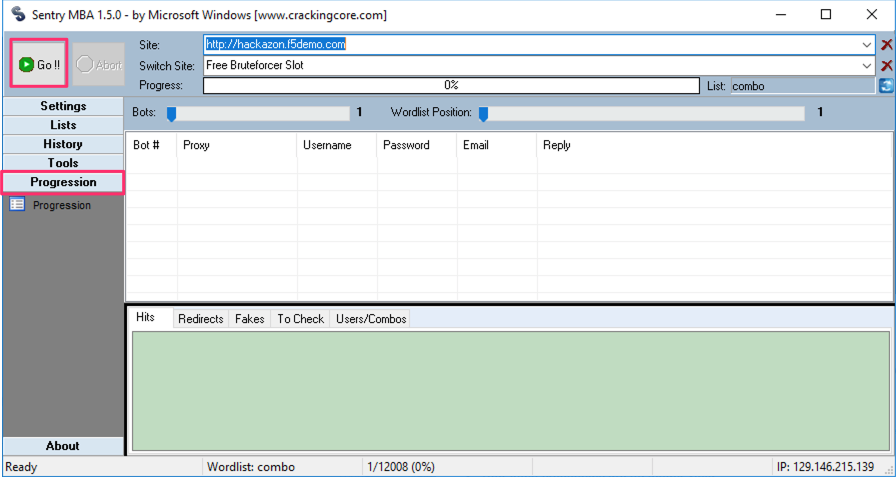Switch to the Fakes tab
896x477 pixels.
[250, 319]
